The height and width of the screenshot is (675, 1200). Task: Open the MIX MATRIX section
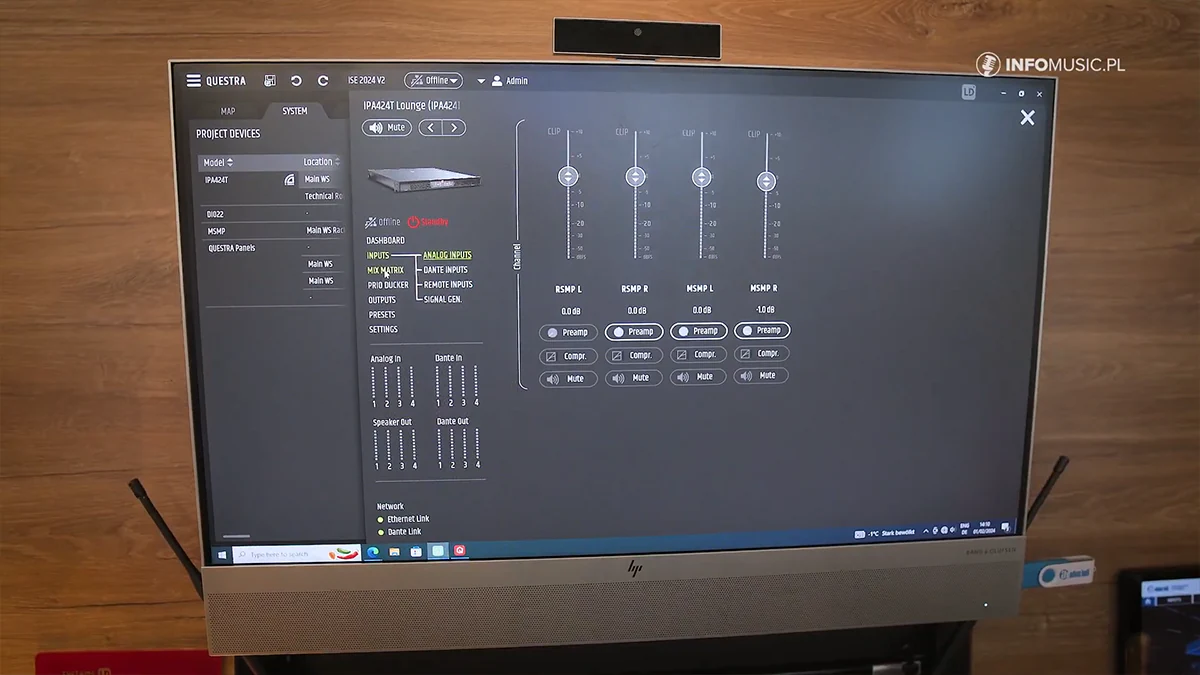(386, 271)
